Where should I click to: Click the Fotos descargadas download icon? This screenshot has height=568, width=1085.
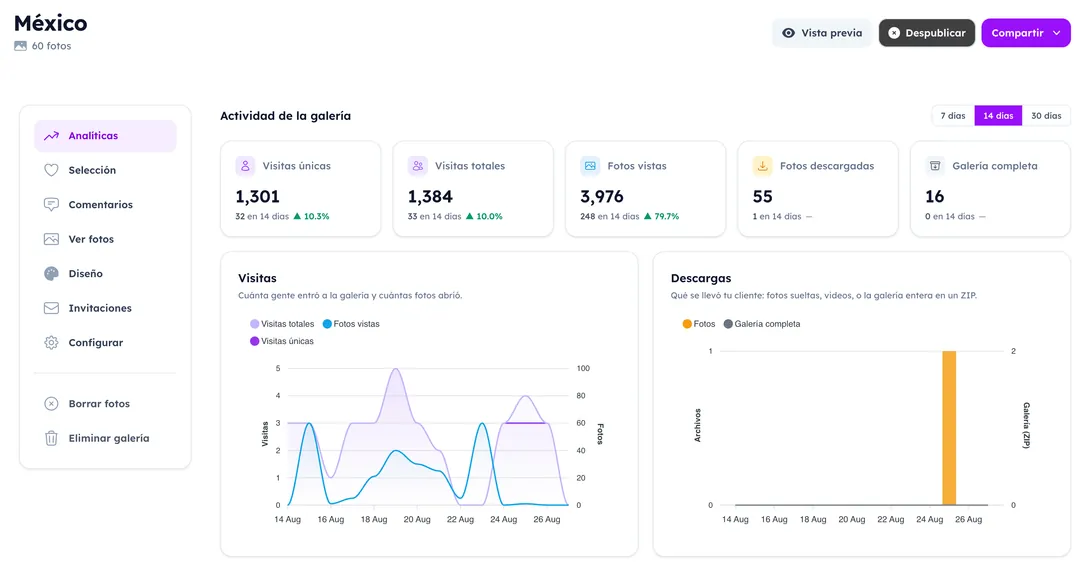[762, 166]
